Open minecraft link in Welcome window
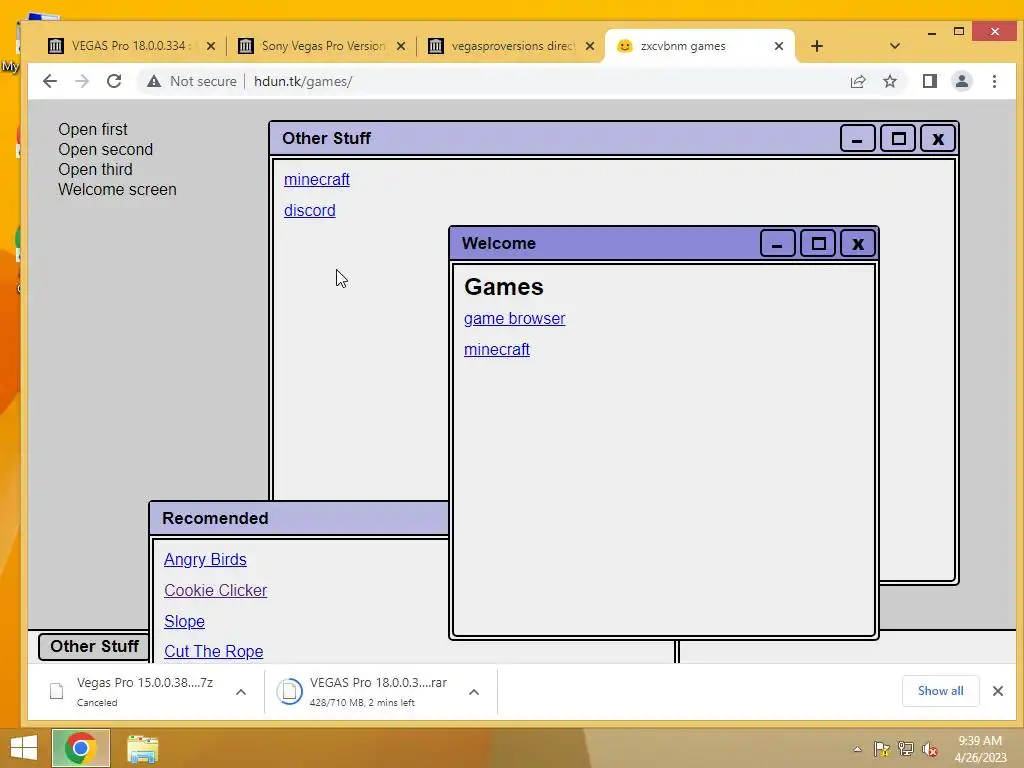This screenshot has width=1024, height=768. 496,349
